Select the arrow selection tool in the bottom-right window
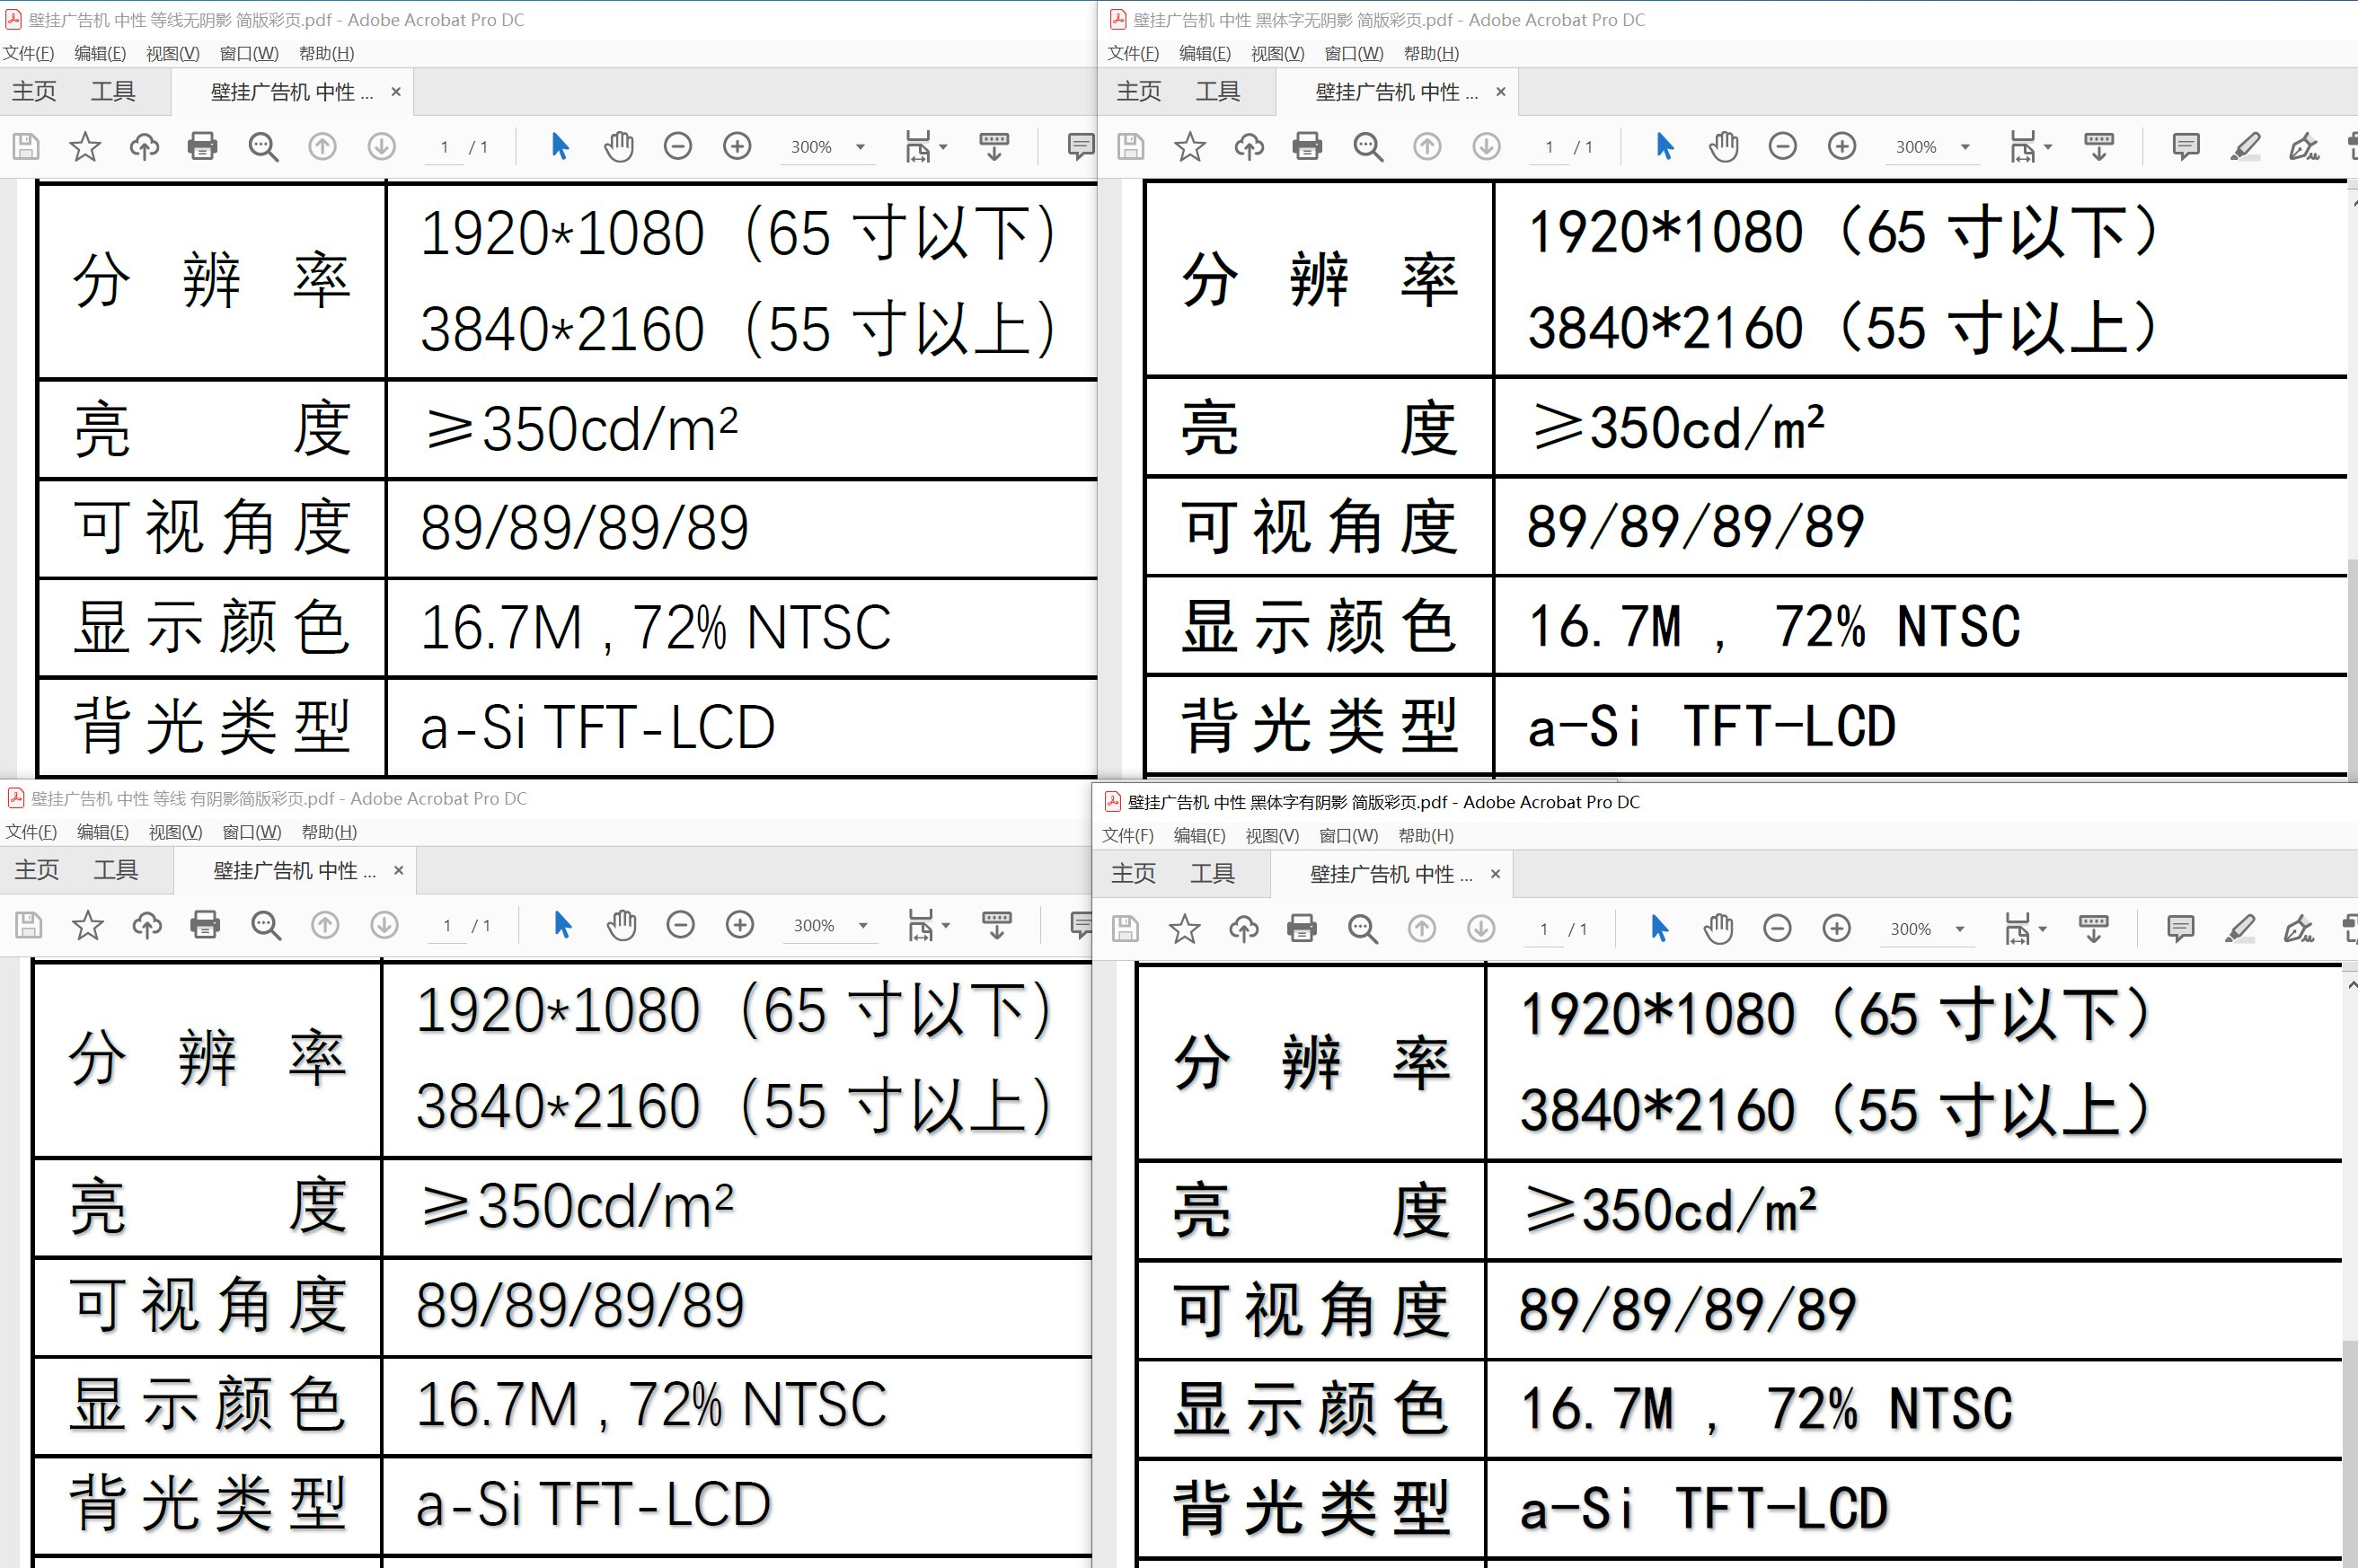Screen dimensions: 2358x1568 [x=1660, y=929]
